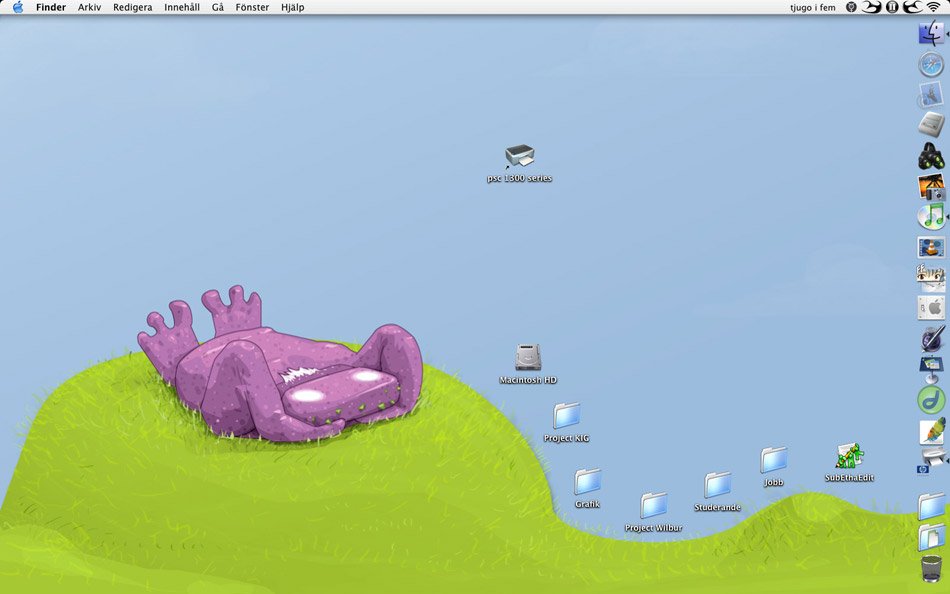950x594 pixels.
Task: Open the gray Apple logo dock icon
Action: pos(931,307)
